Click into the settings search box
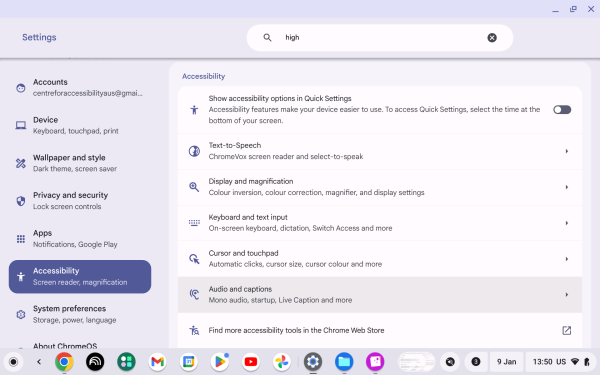The width and height of the screenshot is (600, 375). click(x=380, y=38)
